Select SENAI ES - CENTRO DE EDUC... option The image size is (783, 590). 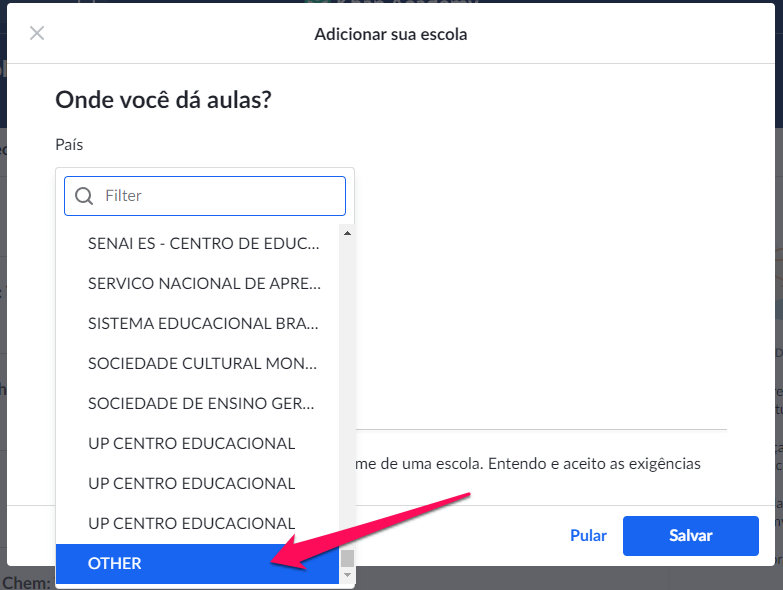[197, 244]
